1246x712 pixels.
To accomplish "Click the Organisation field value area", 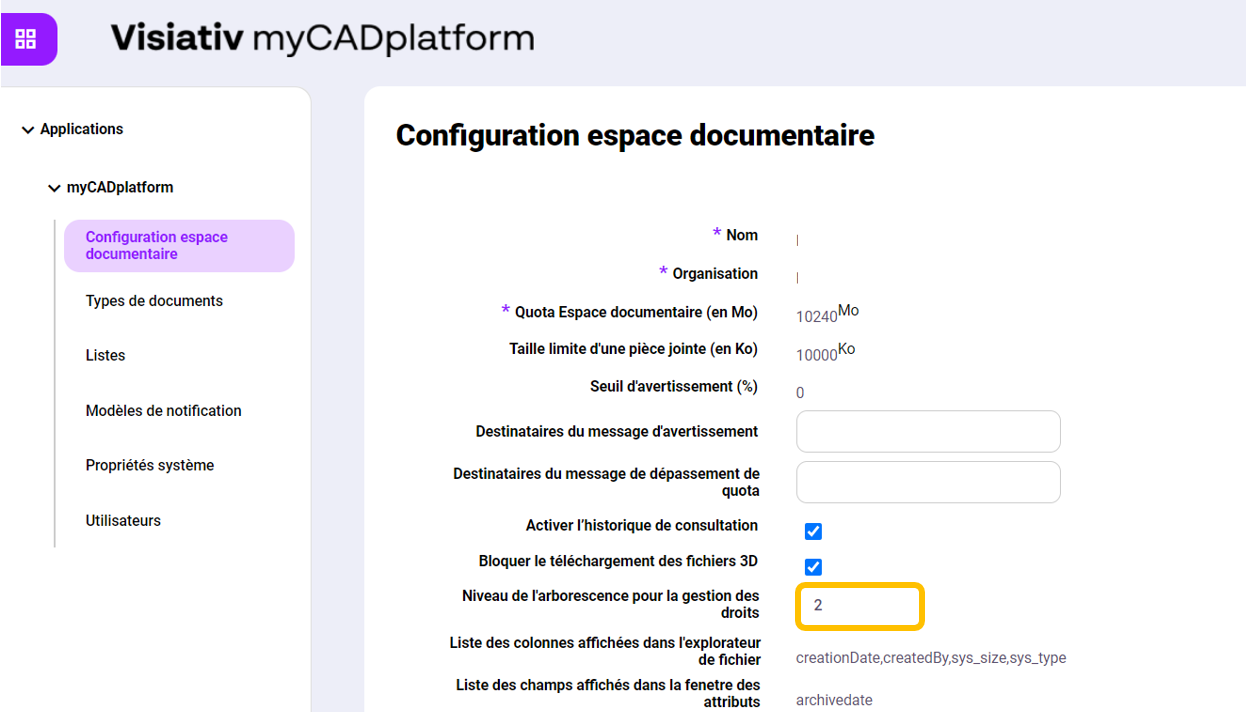I will [800, 277].
